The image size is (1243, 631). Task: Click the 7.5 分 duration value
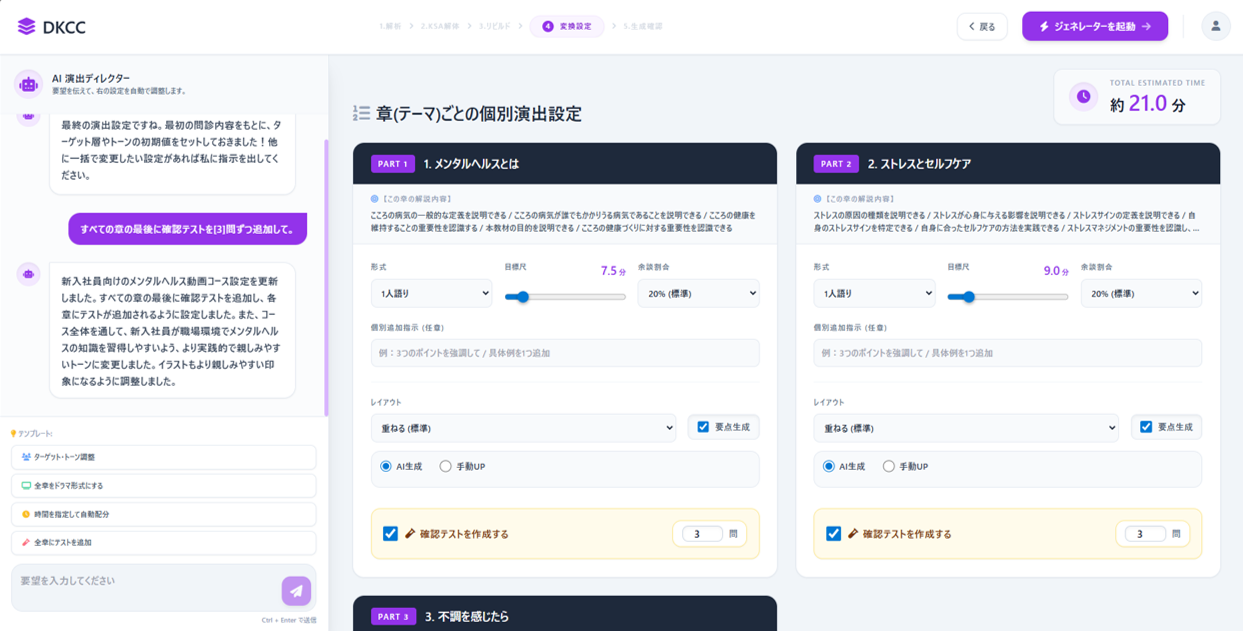pyautogui.click(x=613, y=271)
